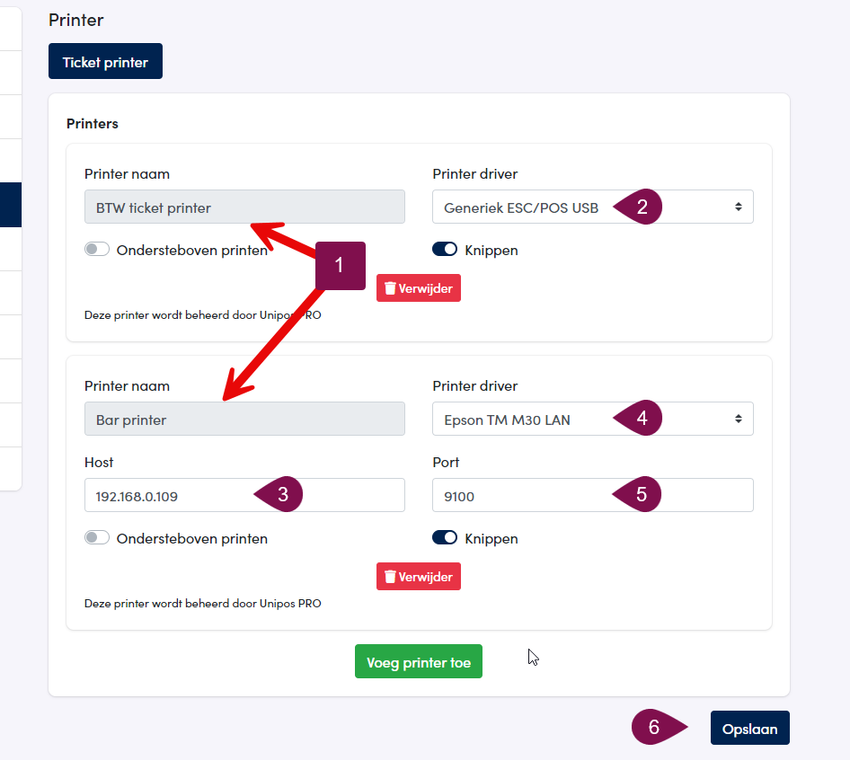This screenshot has height=760, width=850.
Task: Open the Epson TM M30 LAN driver dropdown
Action: coord(593,418)
